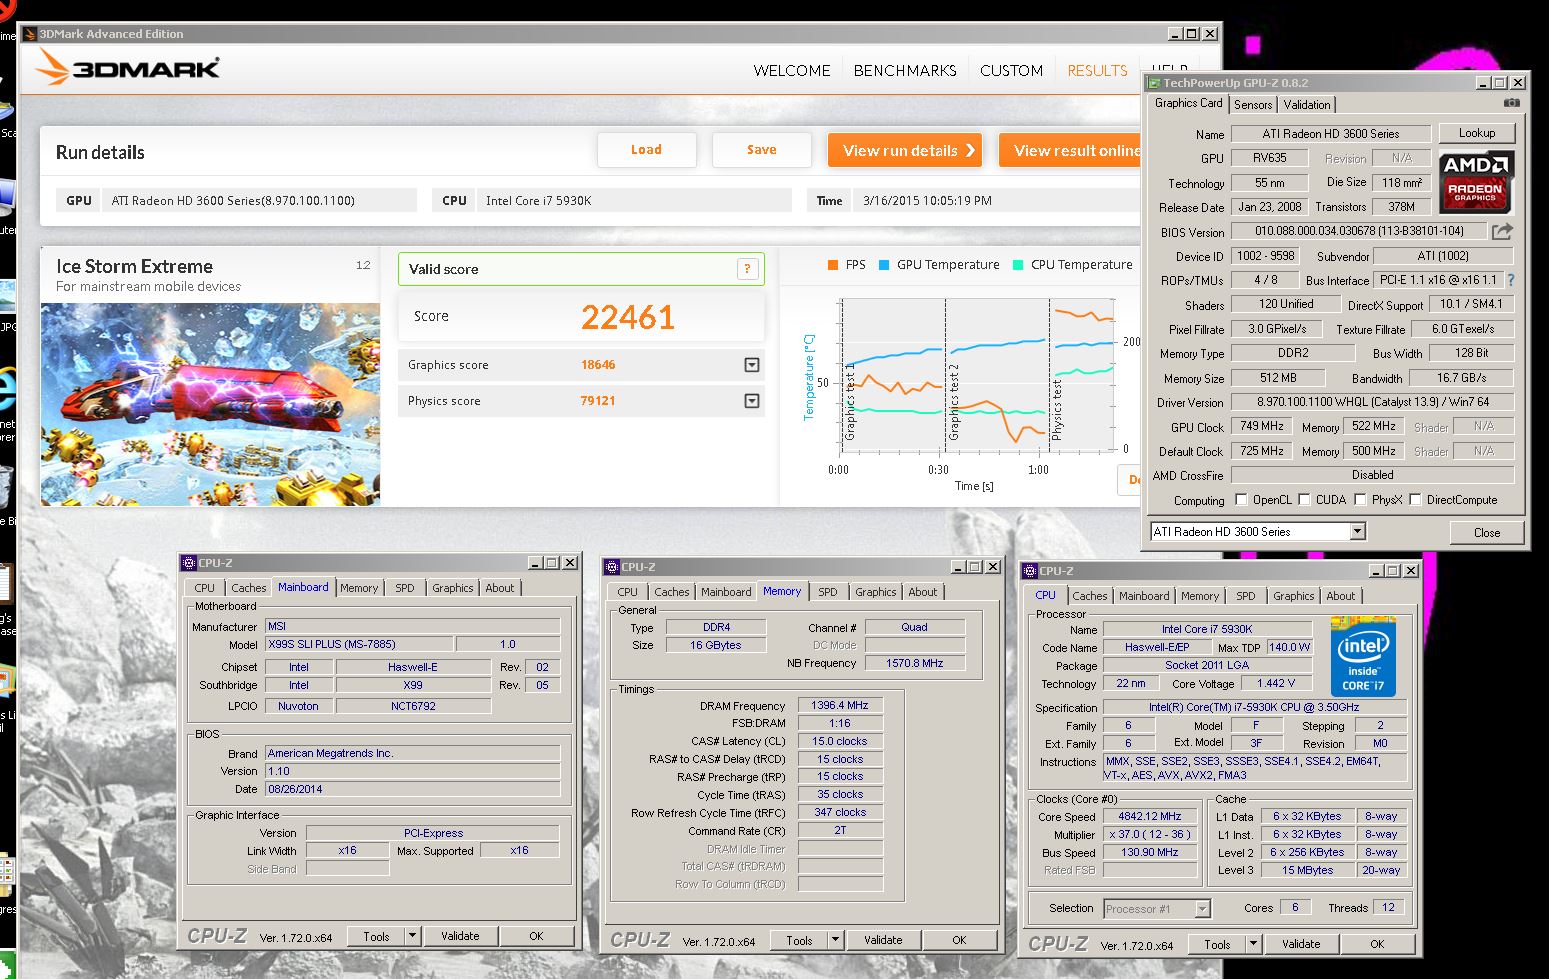Click the CPU-Z CPU window title icon

[1030, 571]
